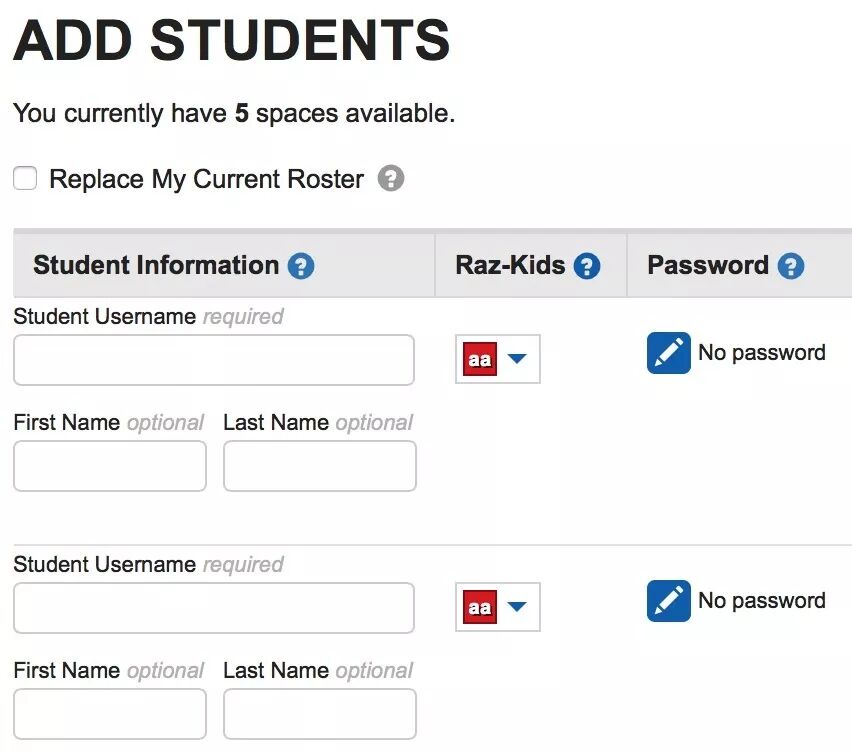852x752 pixels.
Task: Expand first student's Raz-Kids level dropdown arrow
Action: pyautogui.click(x=517, y=358)
